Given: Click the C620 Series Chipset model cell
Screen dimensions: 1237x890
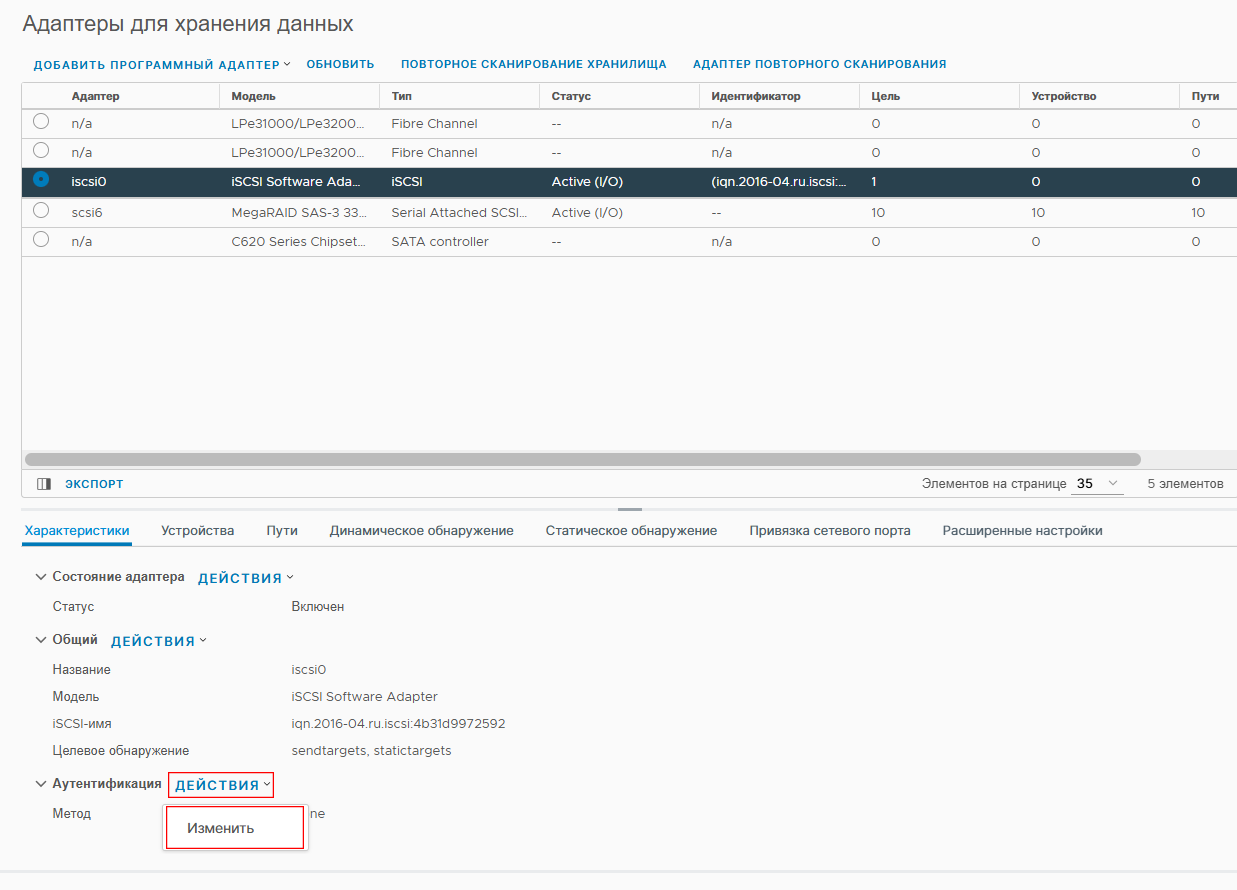Looking at the screenshot, I should 299,242.
